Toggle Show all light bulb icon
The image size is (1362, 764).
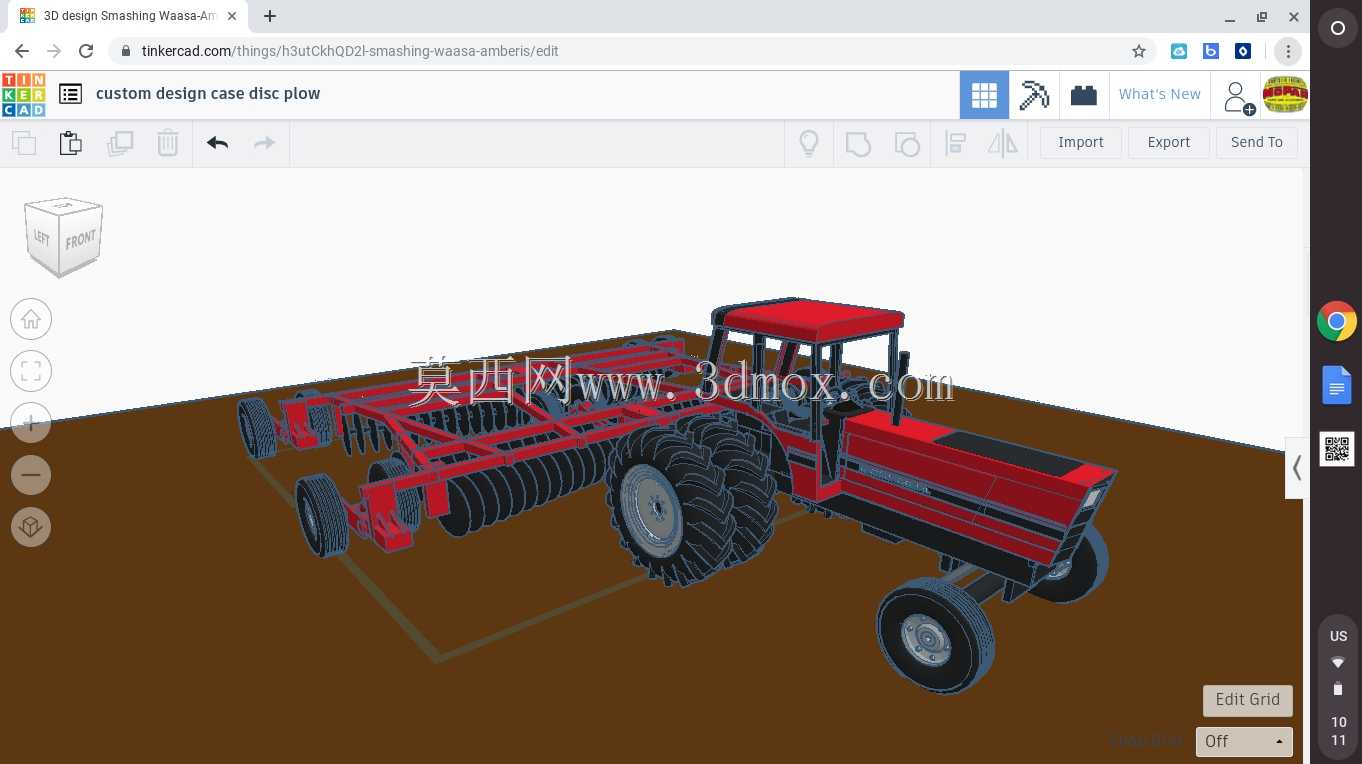(809, 143)
